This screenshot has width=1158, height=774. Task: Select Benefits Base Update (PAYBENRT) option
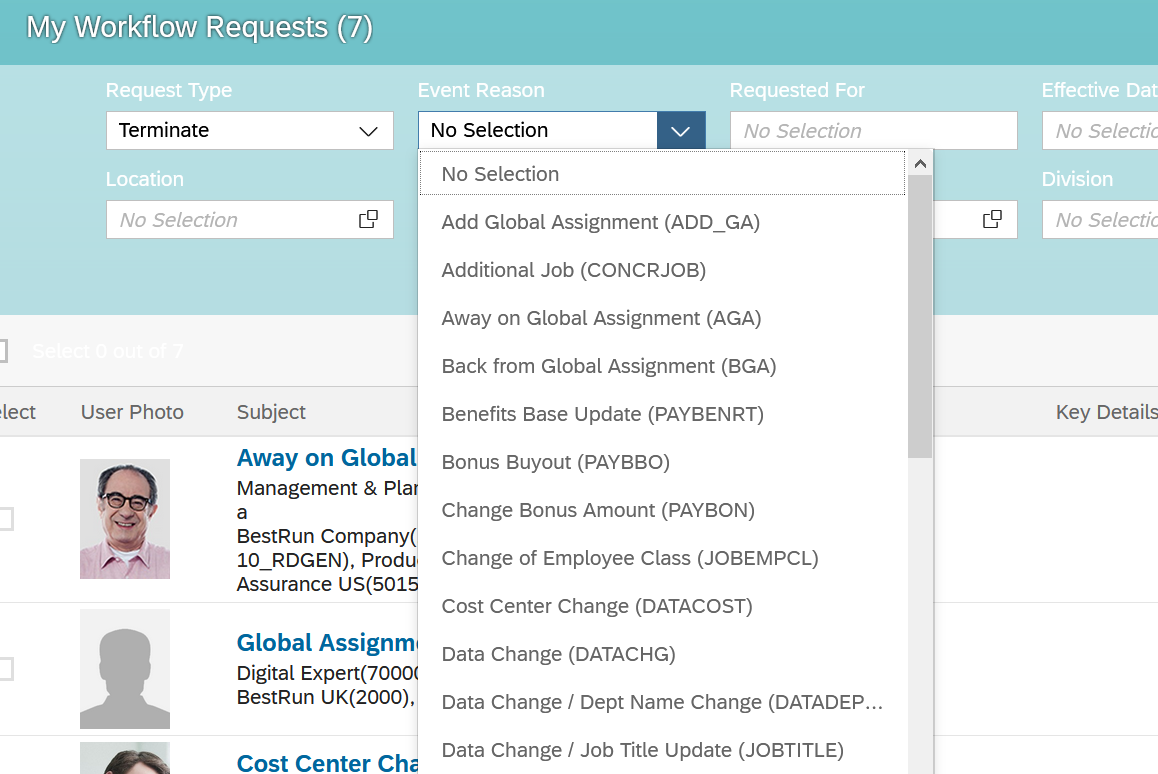click(662, 414)
